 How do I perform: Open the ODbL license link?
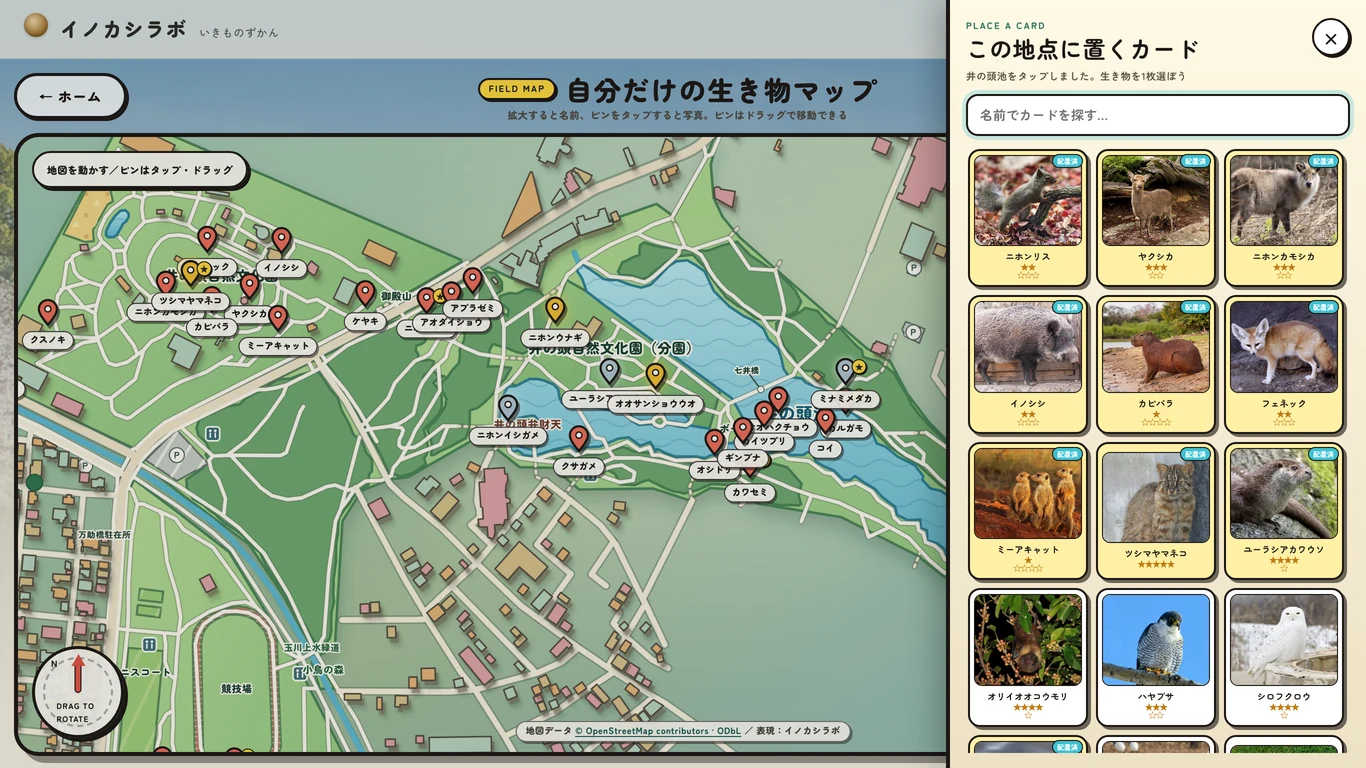coord(728,731)
